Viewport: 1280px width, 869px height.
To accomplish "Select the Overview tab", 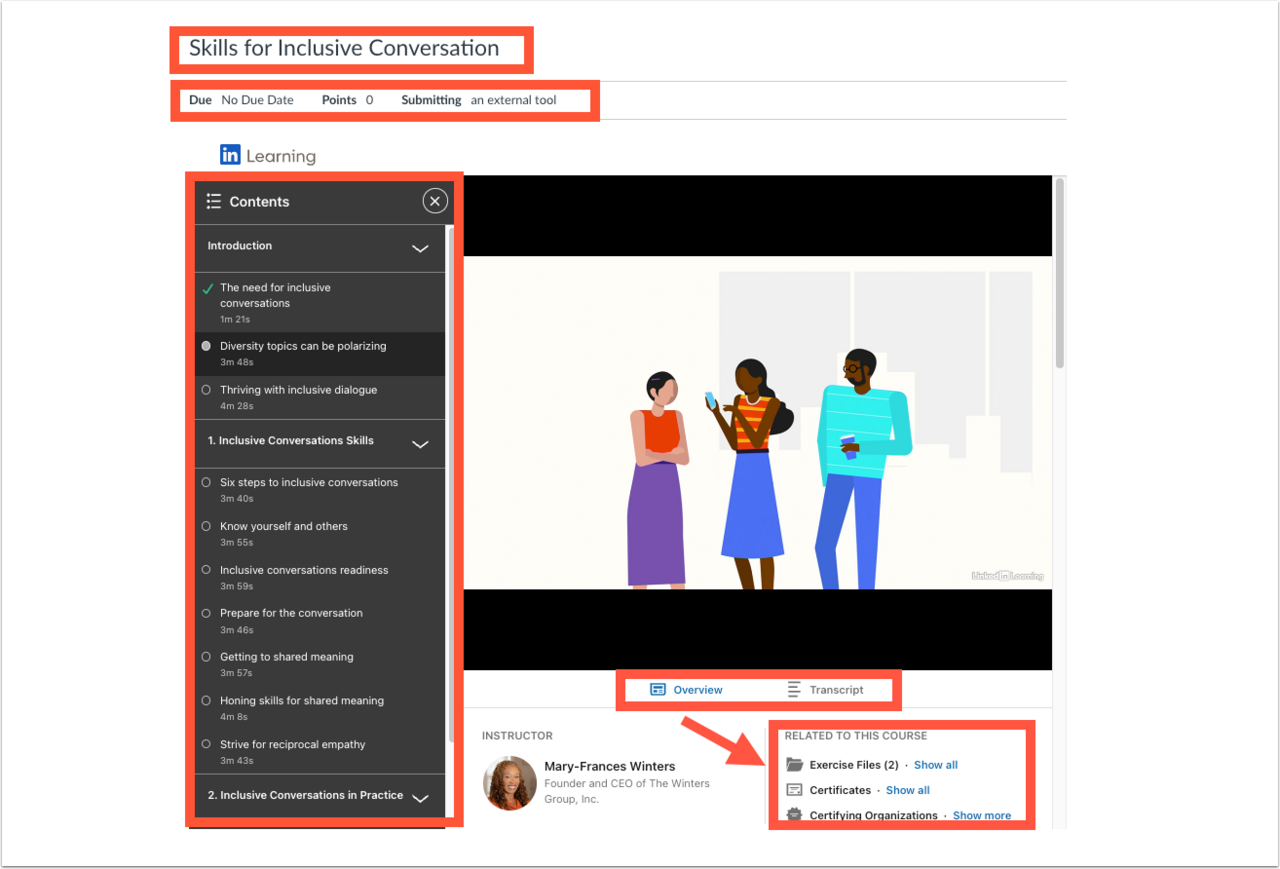I will click(x=700, y=689).
